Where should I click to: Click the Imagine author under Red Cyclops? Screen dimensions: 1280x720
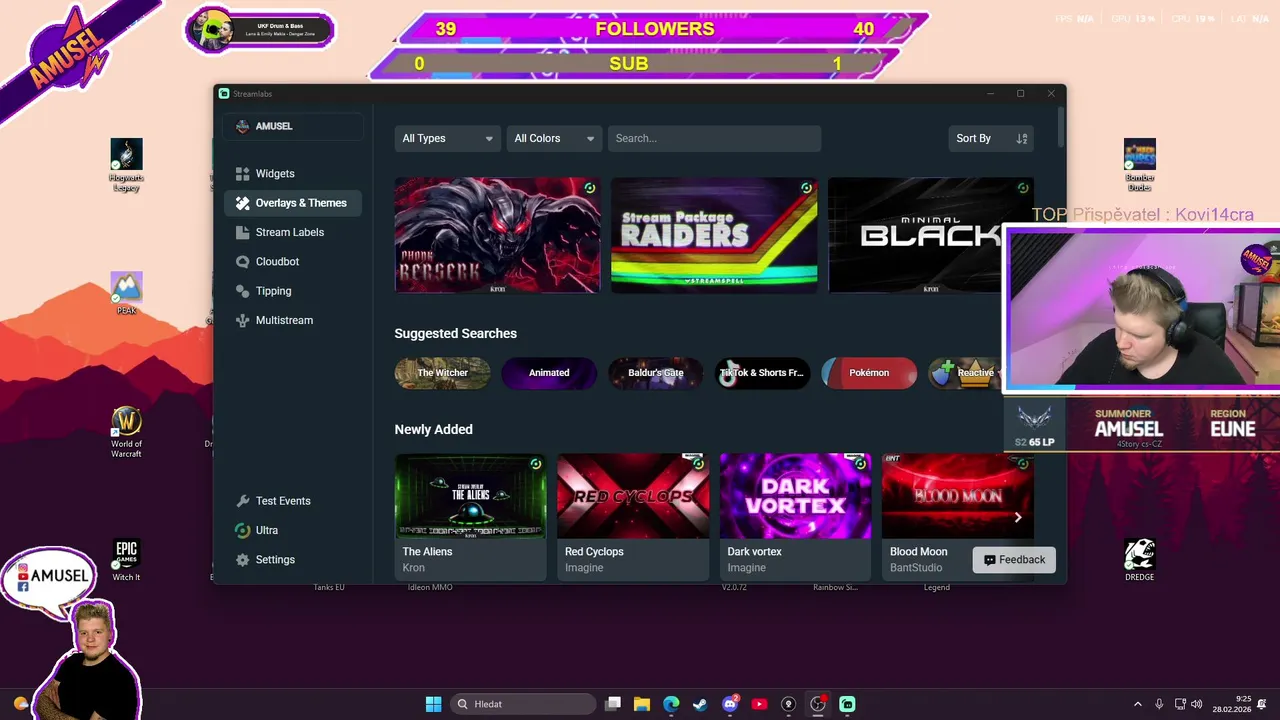584,568
